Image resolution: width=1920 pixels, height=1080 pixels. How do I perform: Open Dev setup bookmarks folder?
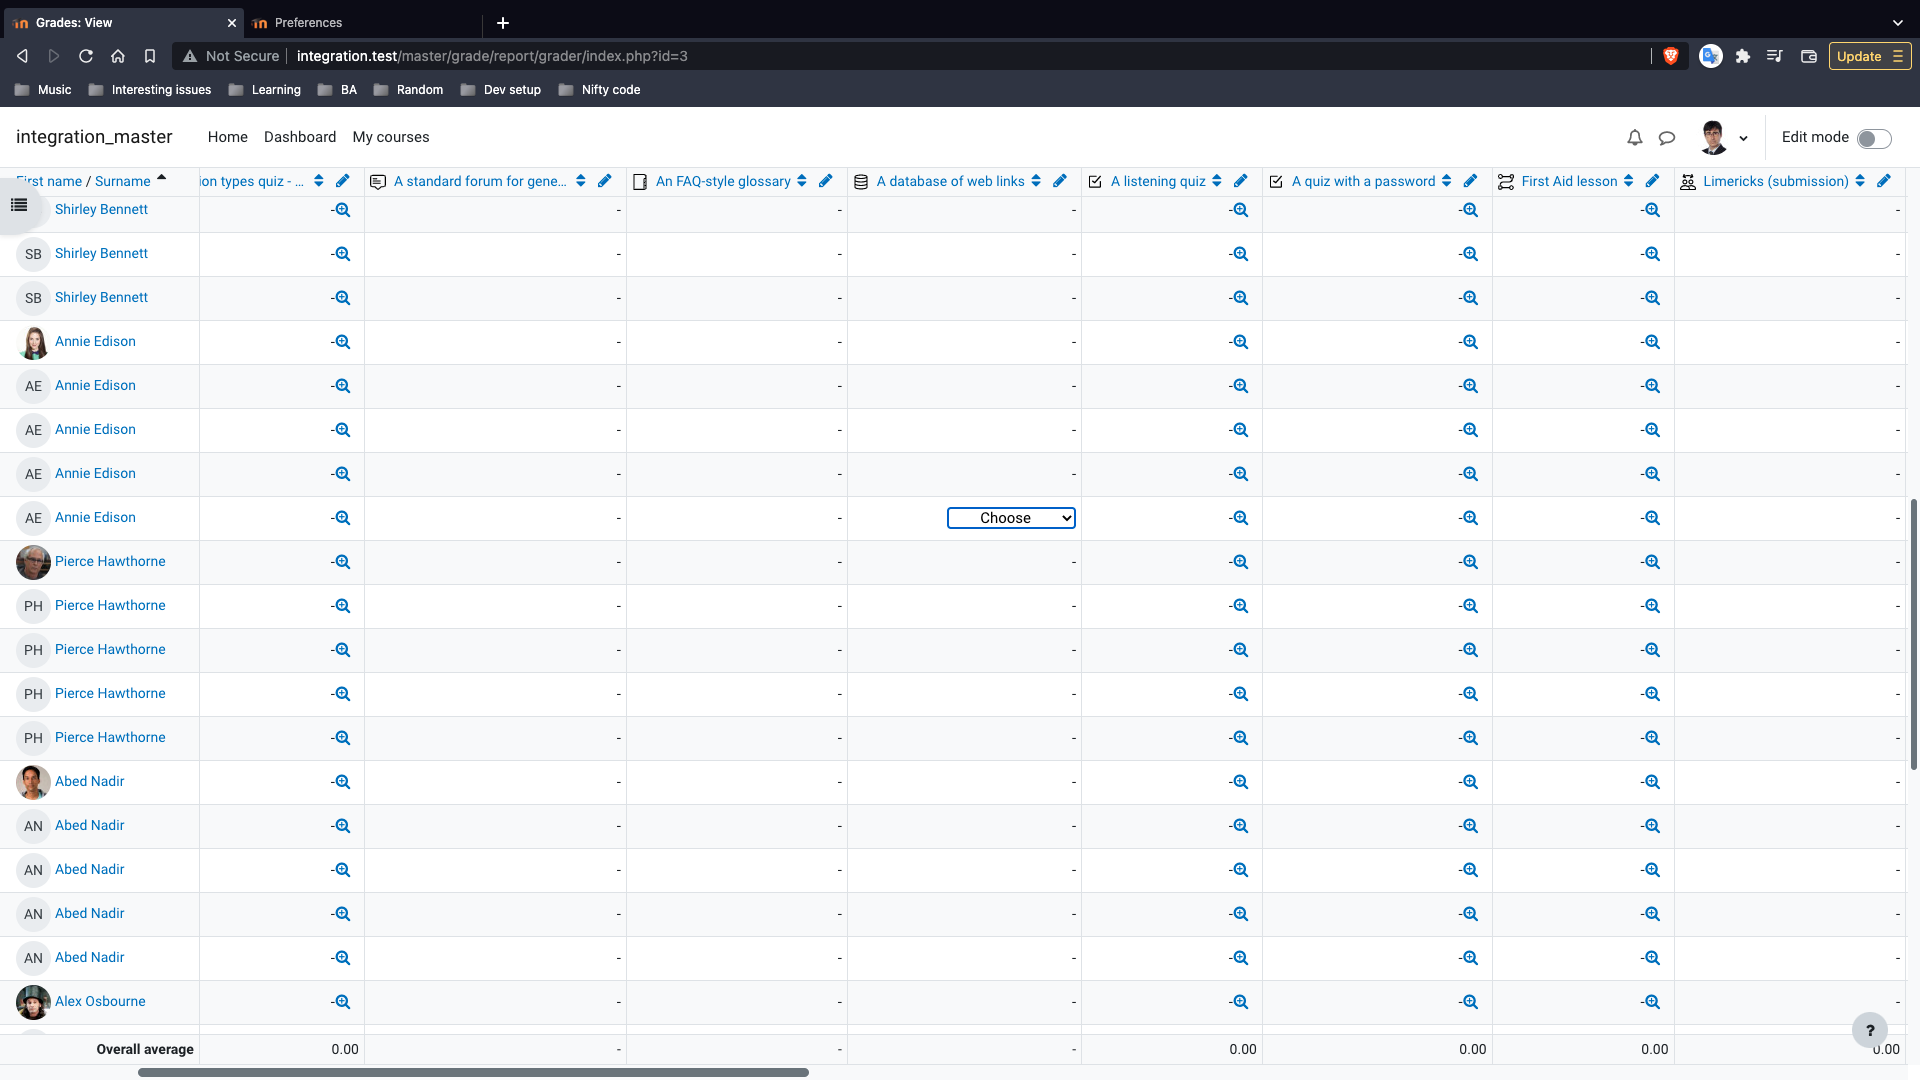pyautogui.click(x=501, y=90)
